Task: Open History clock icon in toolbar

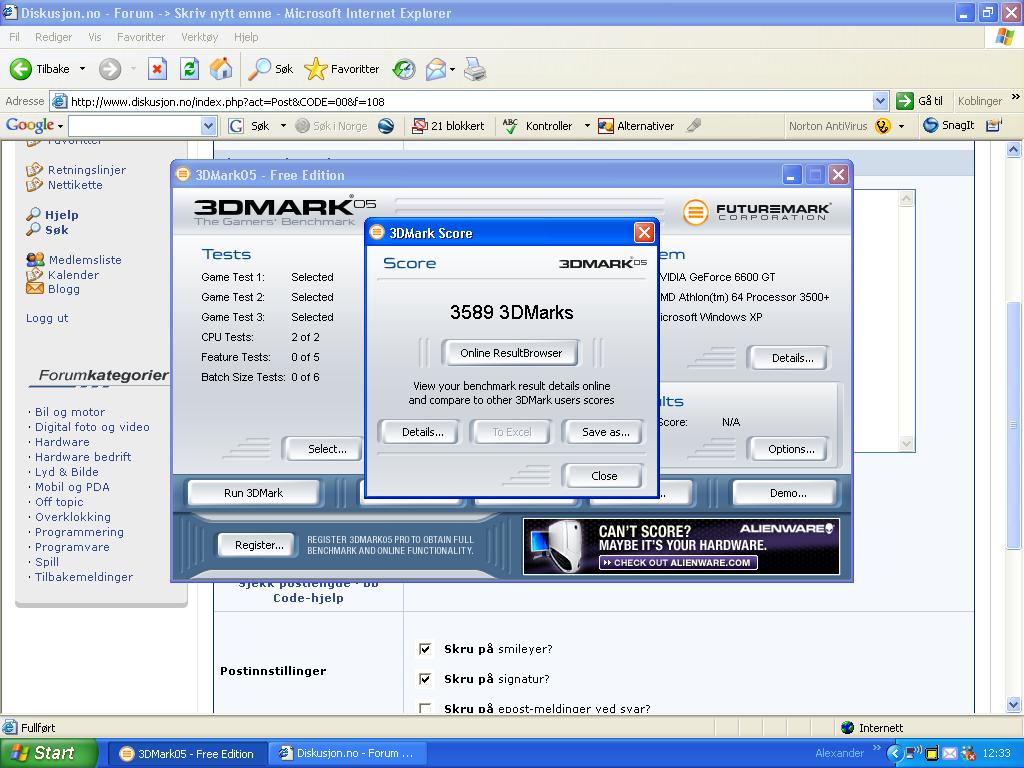Action: [404, 69]
